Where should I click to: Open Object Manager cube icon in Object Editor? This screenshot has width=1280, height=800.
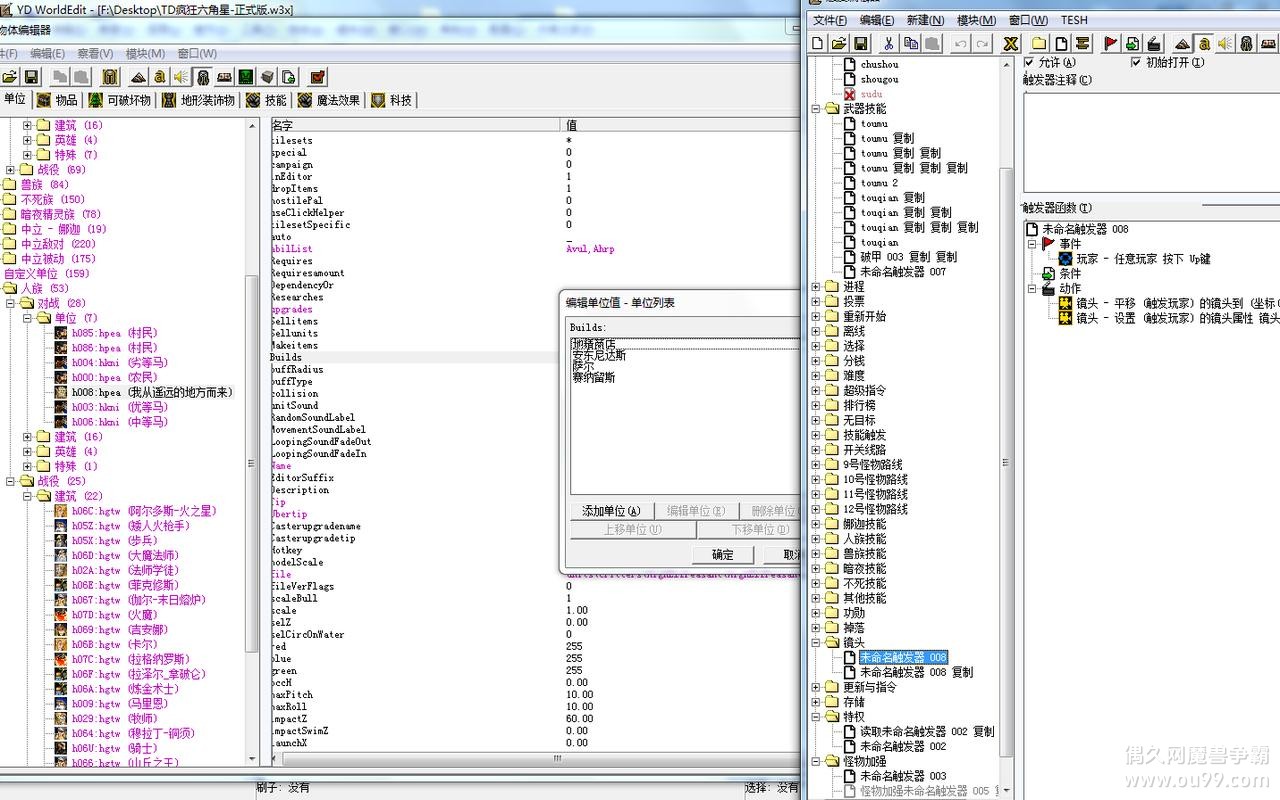[267, 77]
